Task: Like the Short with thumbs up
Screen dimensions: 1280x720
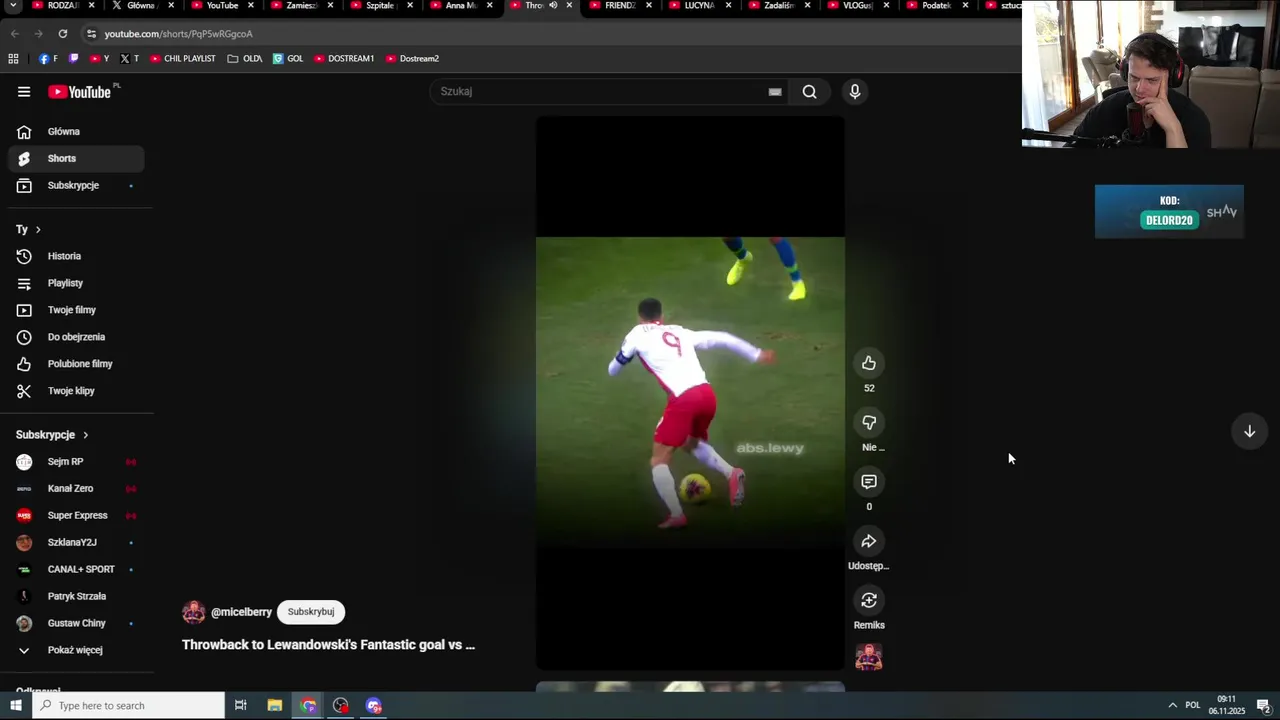Action: [869, 363]
